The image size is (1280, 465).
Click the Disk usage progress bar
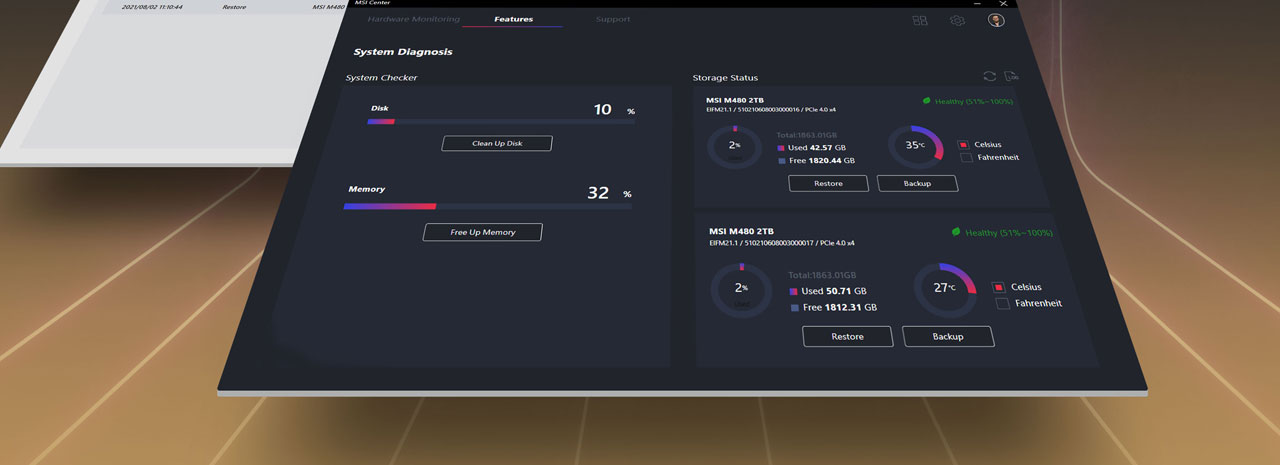[x=500, y=122]
